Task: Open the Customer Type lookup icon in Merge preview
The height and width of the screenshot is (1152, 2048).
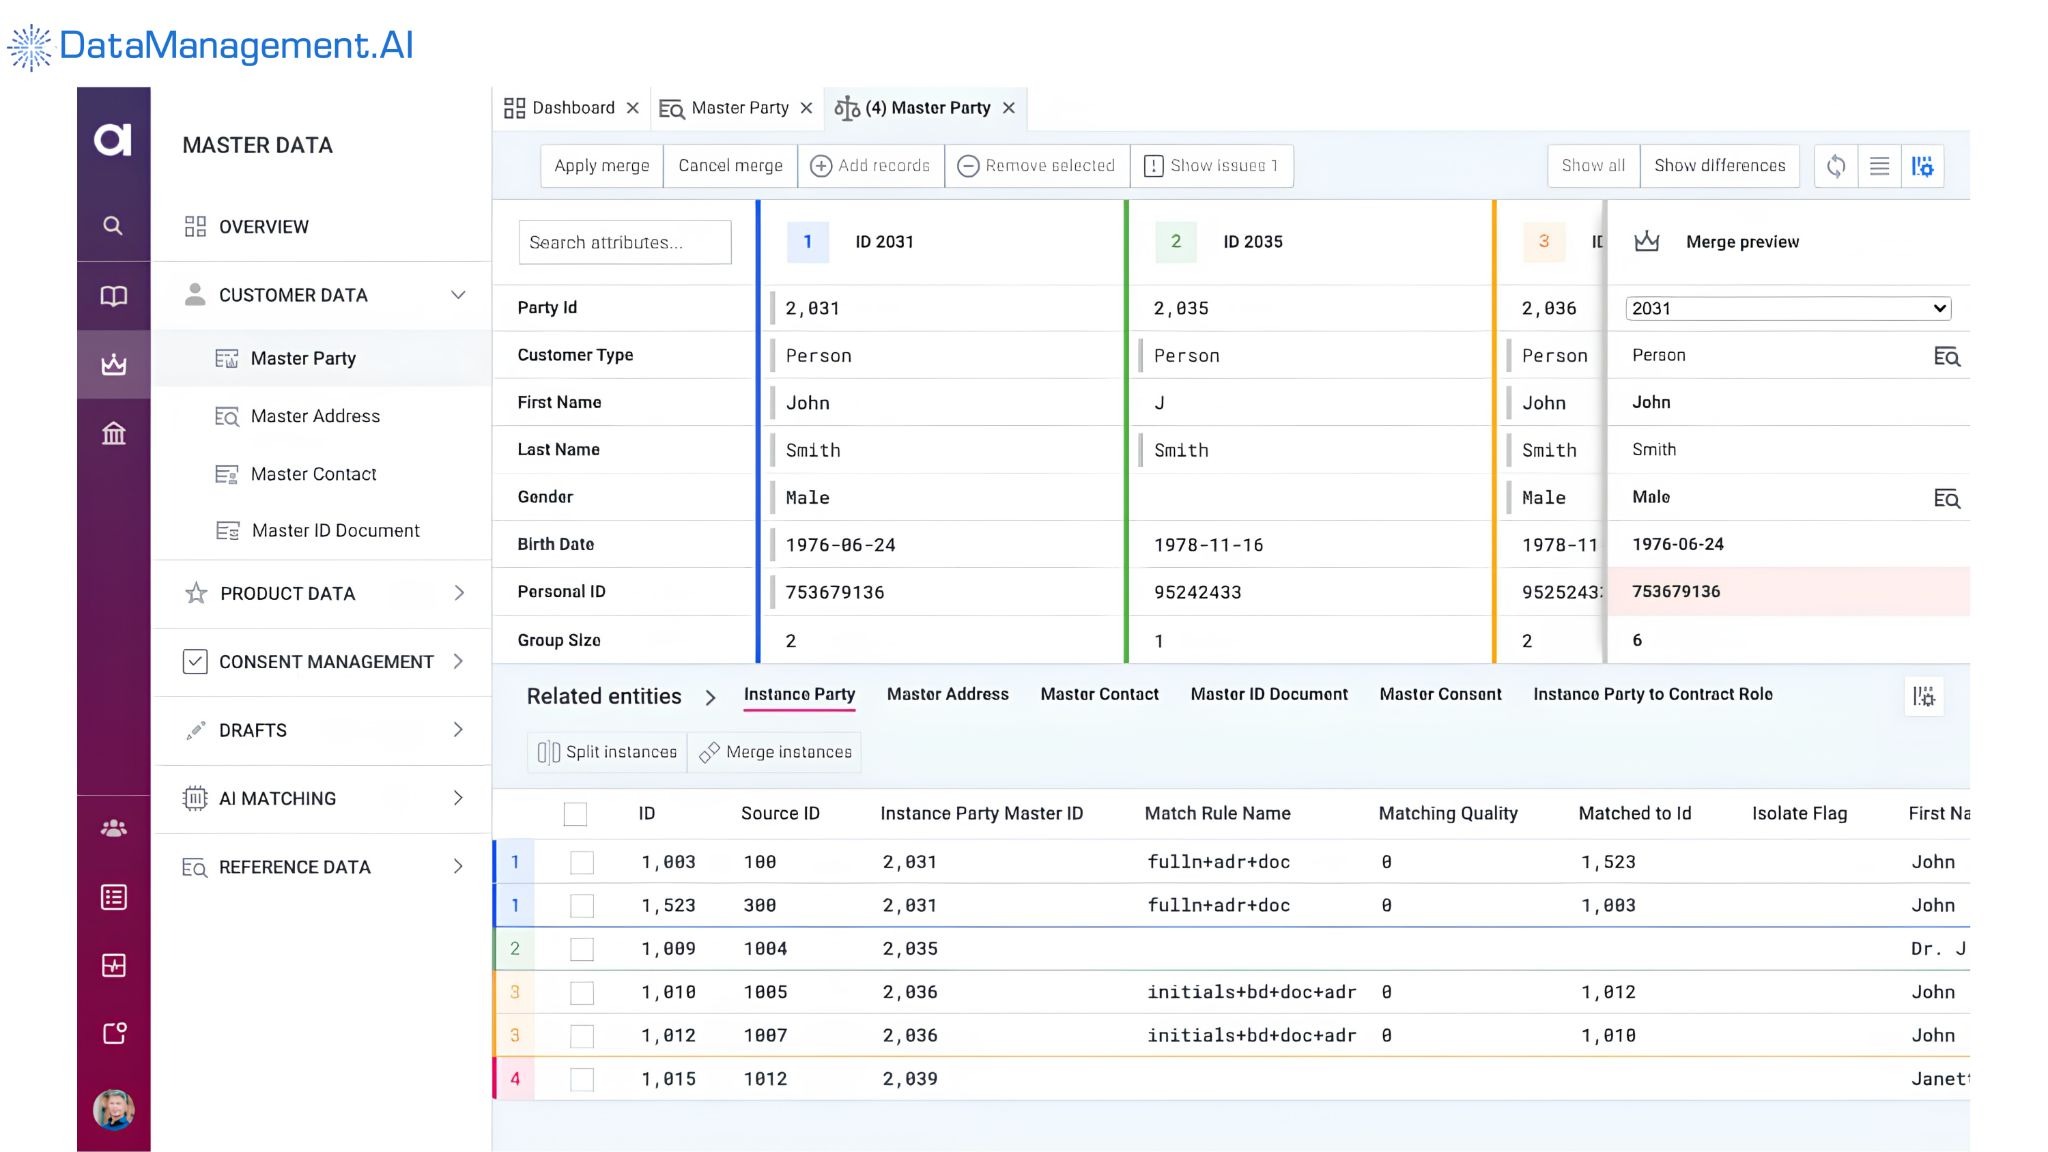Action: pos(1946,356)
